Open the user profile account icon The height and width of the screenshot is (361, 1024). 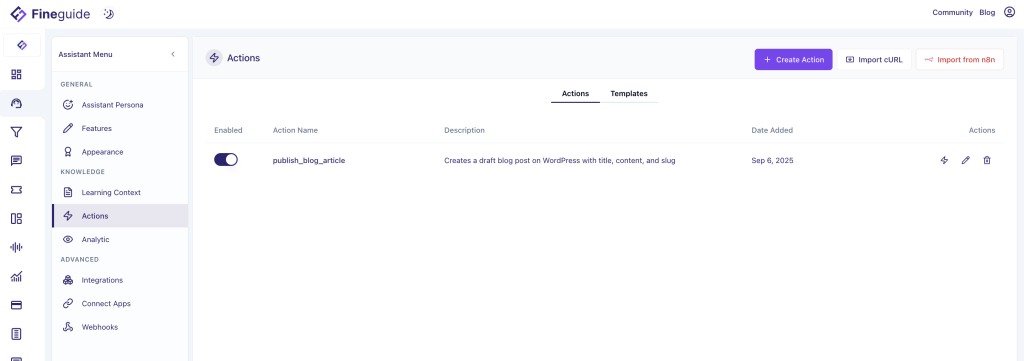click(x=1009, y=12)
